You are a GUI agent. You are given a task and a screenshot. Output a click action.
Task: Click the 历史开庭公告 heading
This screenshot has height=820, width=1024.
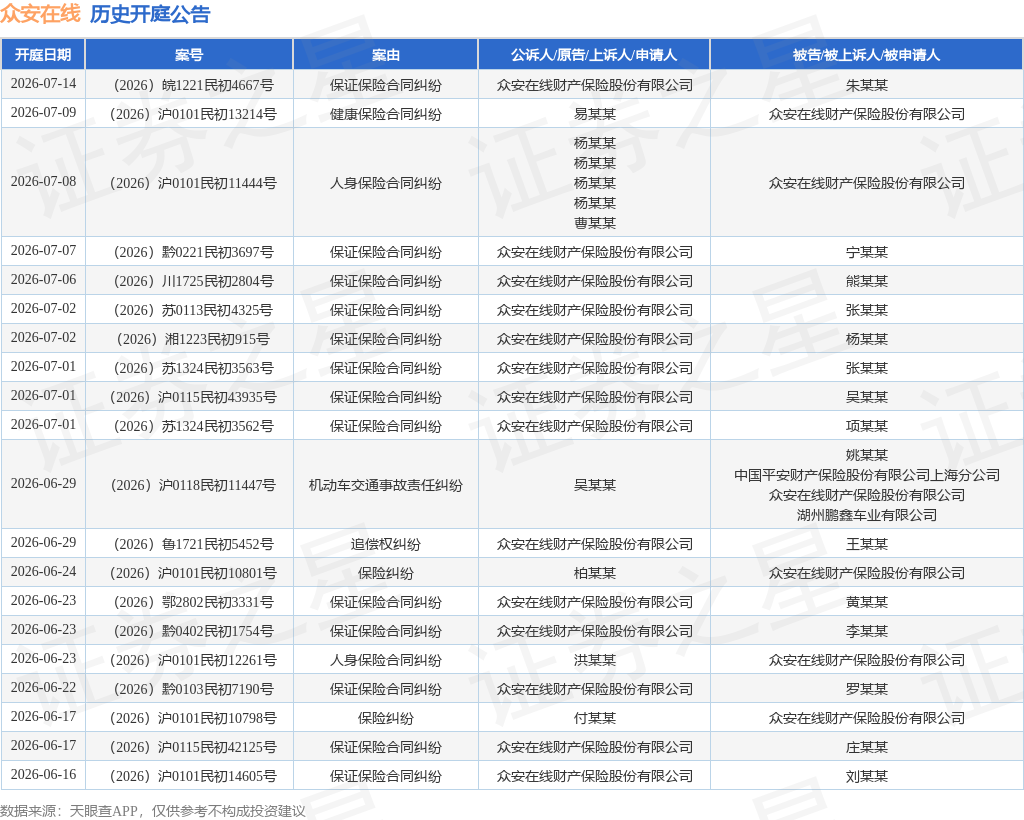click(150, 14)
